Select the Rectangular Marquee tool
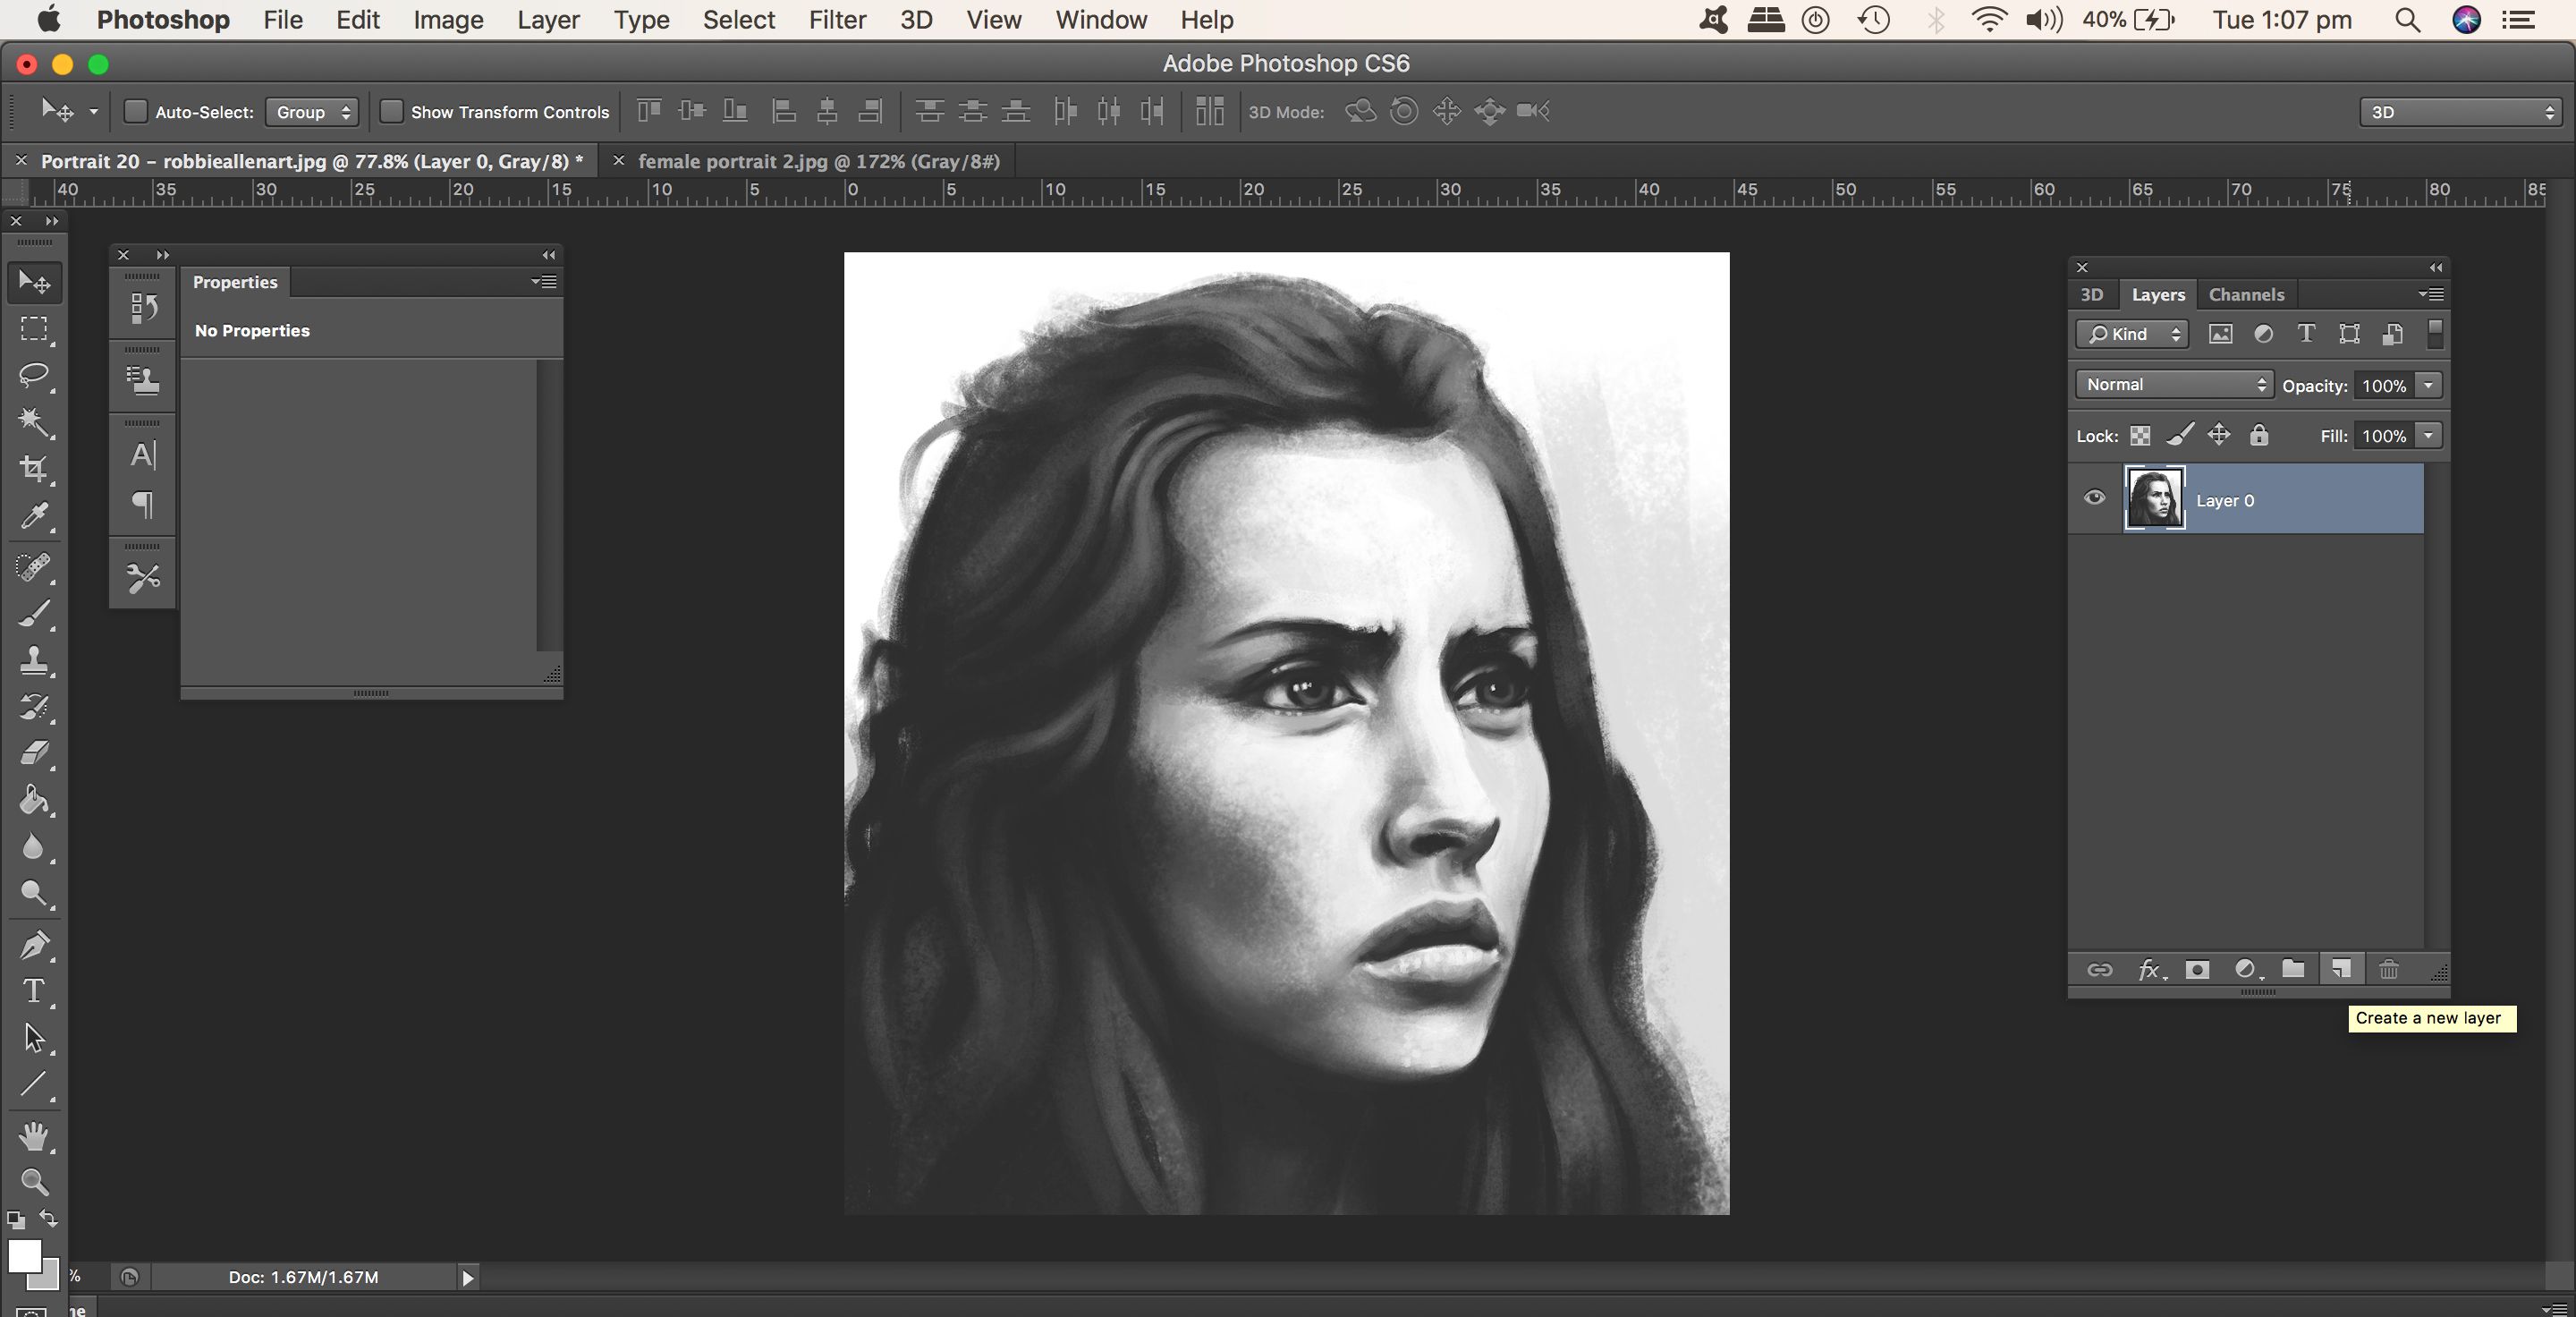The width and height of the screenshot is (2576, 1317). (34, 329)
